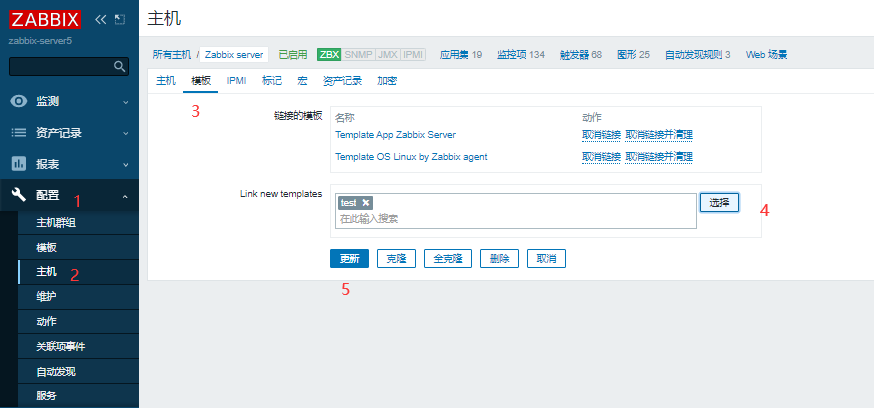This screenshot has width=874, height=408.
Task: Click the sidebar kiosk/hide mode icon
Action: [119, 20]
